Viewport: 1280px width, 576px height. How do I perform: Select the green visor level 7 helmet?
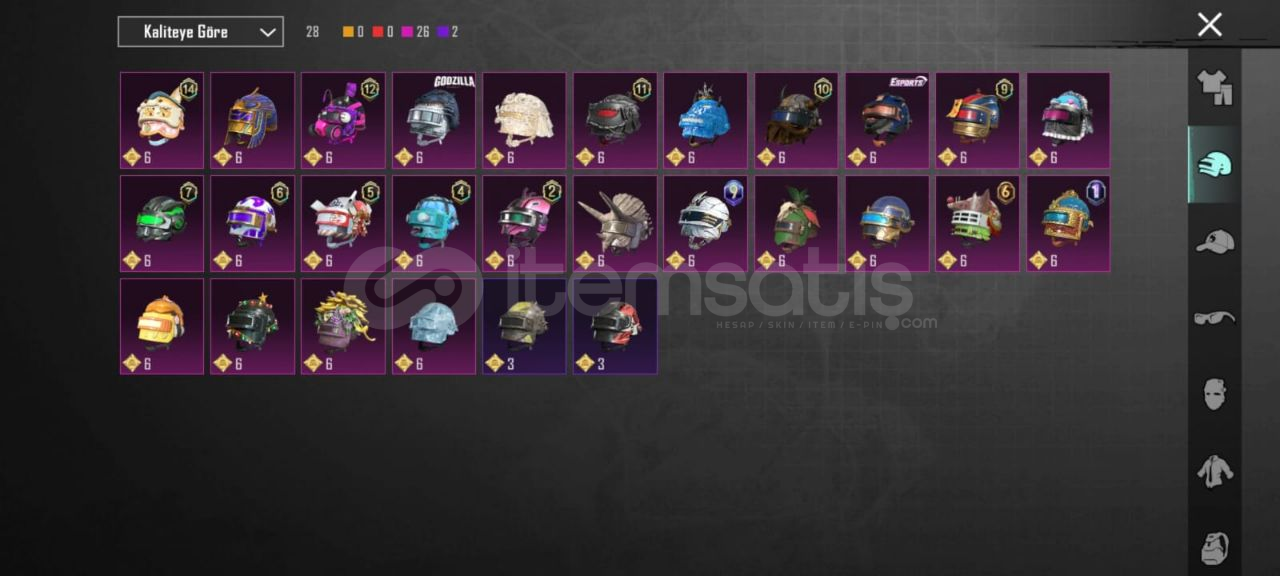pyautogui.click(x=162, y=223)
